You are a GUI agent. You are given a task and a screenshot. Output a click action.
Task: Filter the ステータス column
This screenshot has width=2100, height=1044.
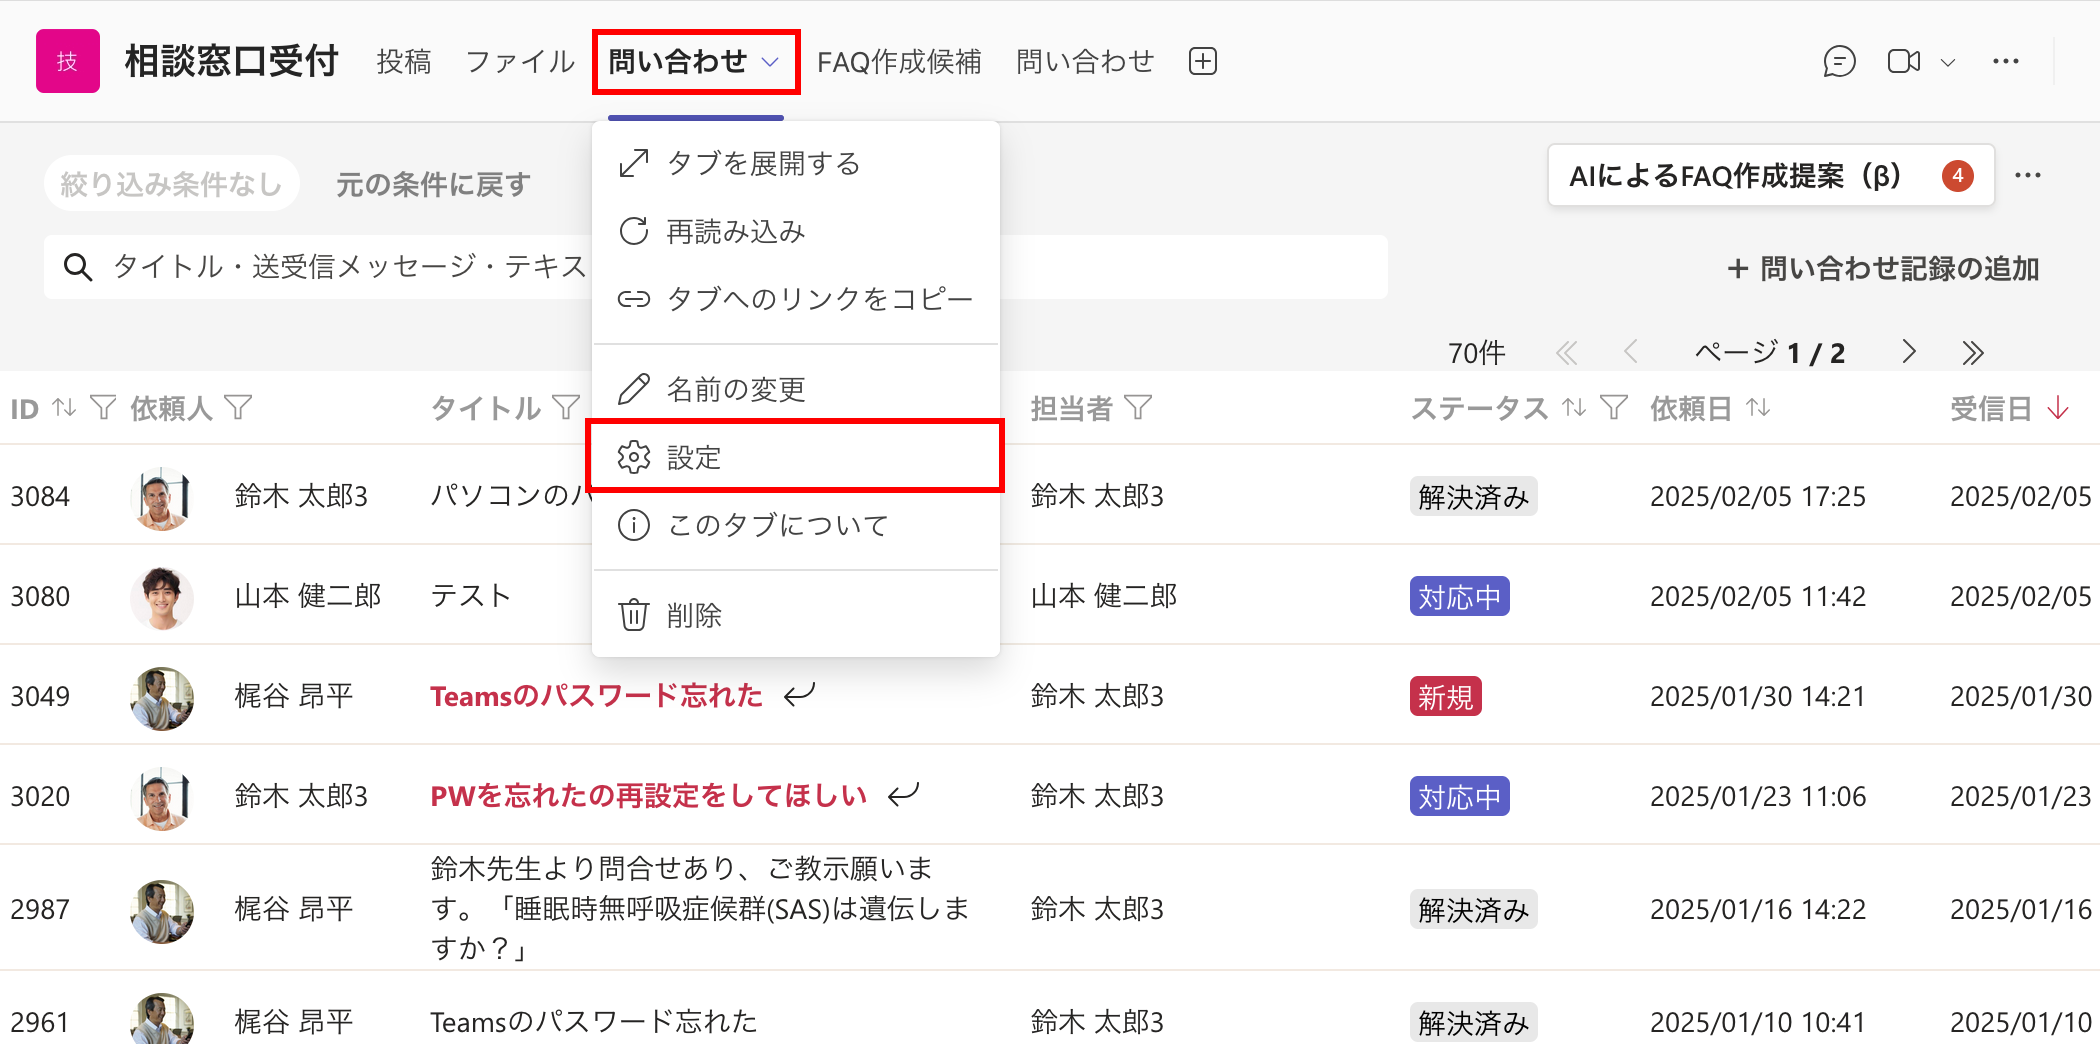(1614, 407)
